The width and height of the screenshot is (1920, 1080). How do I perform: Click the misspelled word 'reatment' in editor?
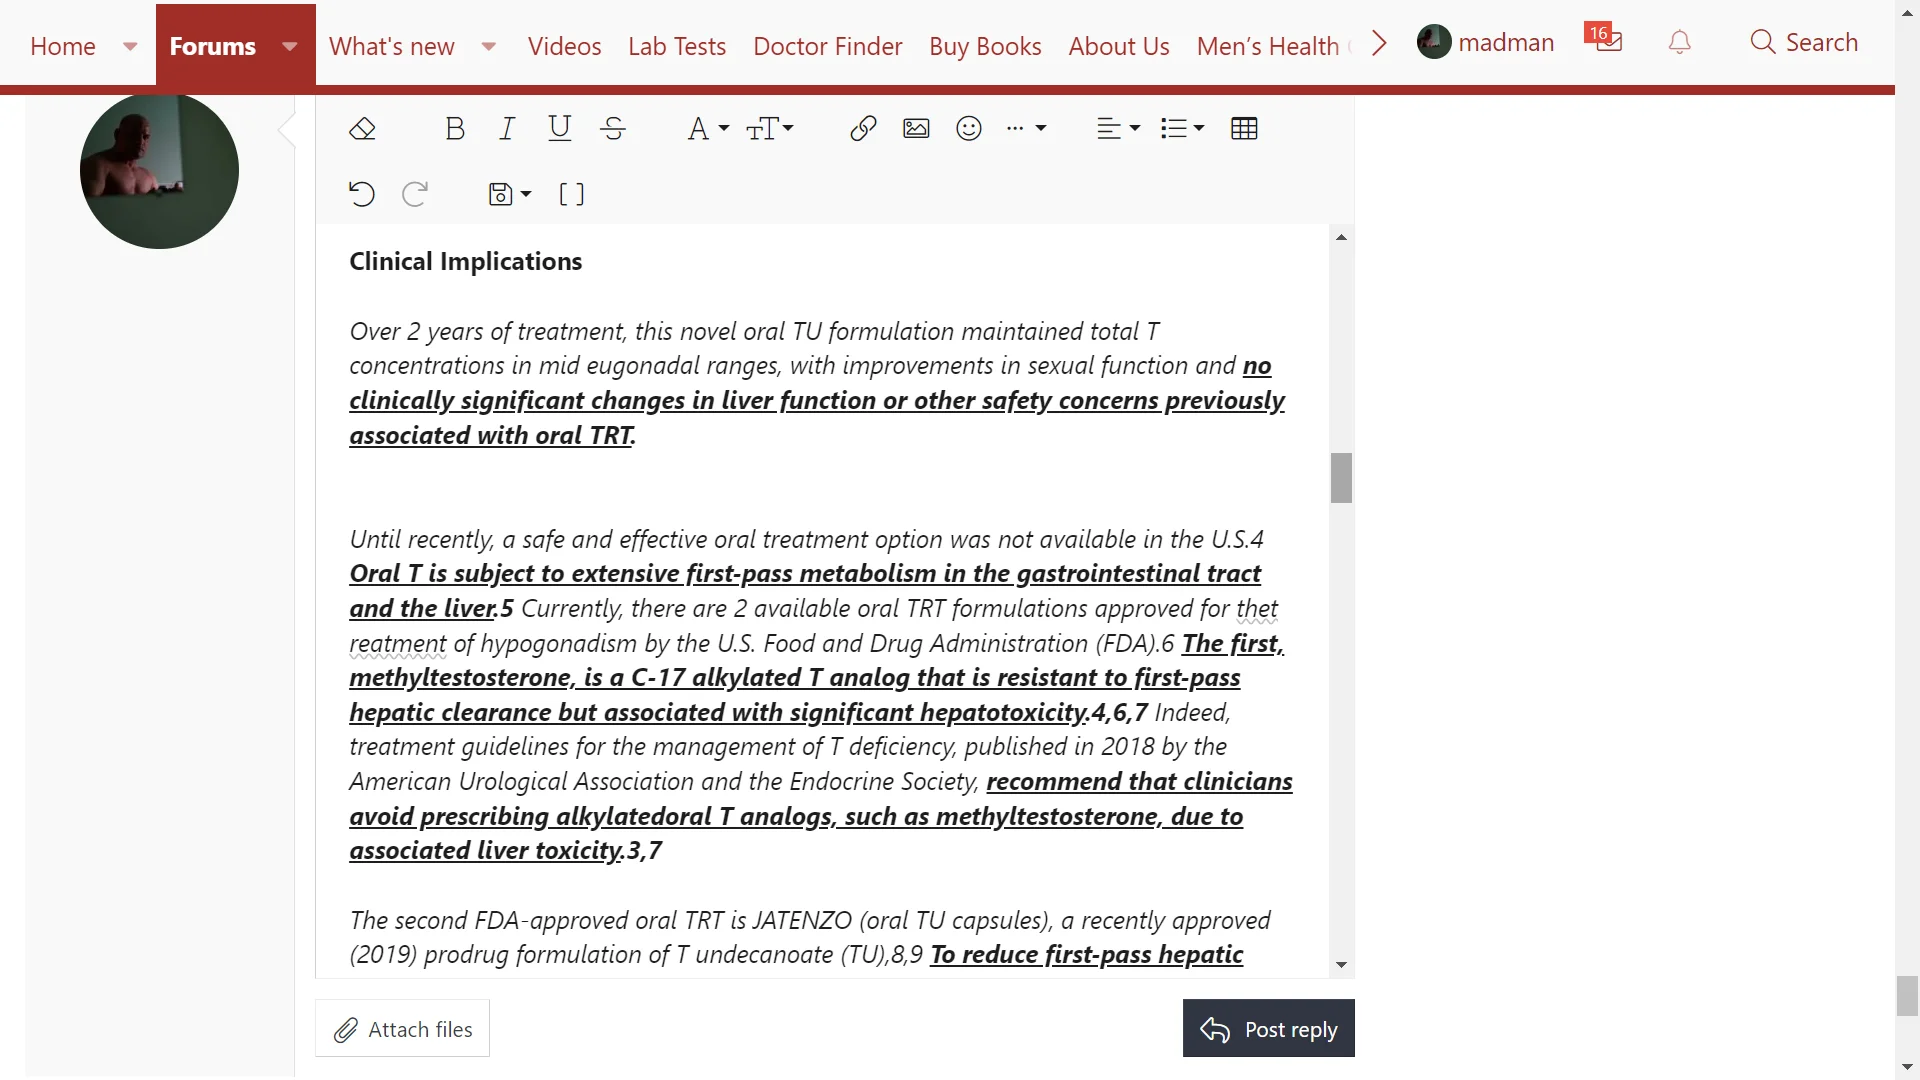click(398, 644)
